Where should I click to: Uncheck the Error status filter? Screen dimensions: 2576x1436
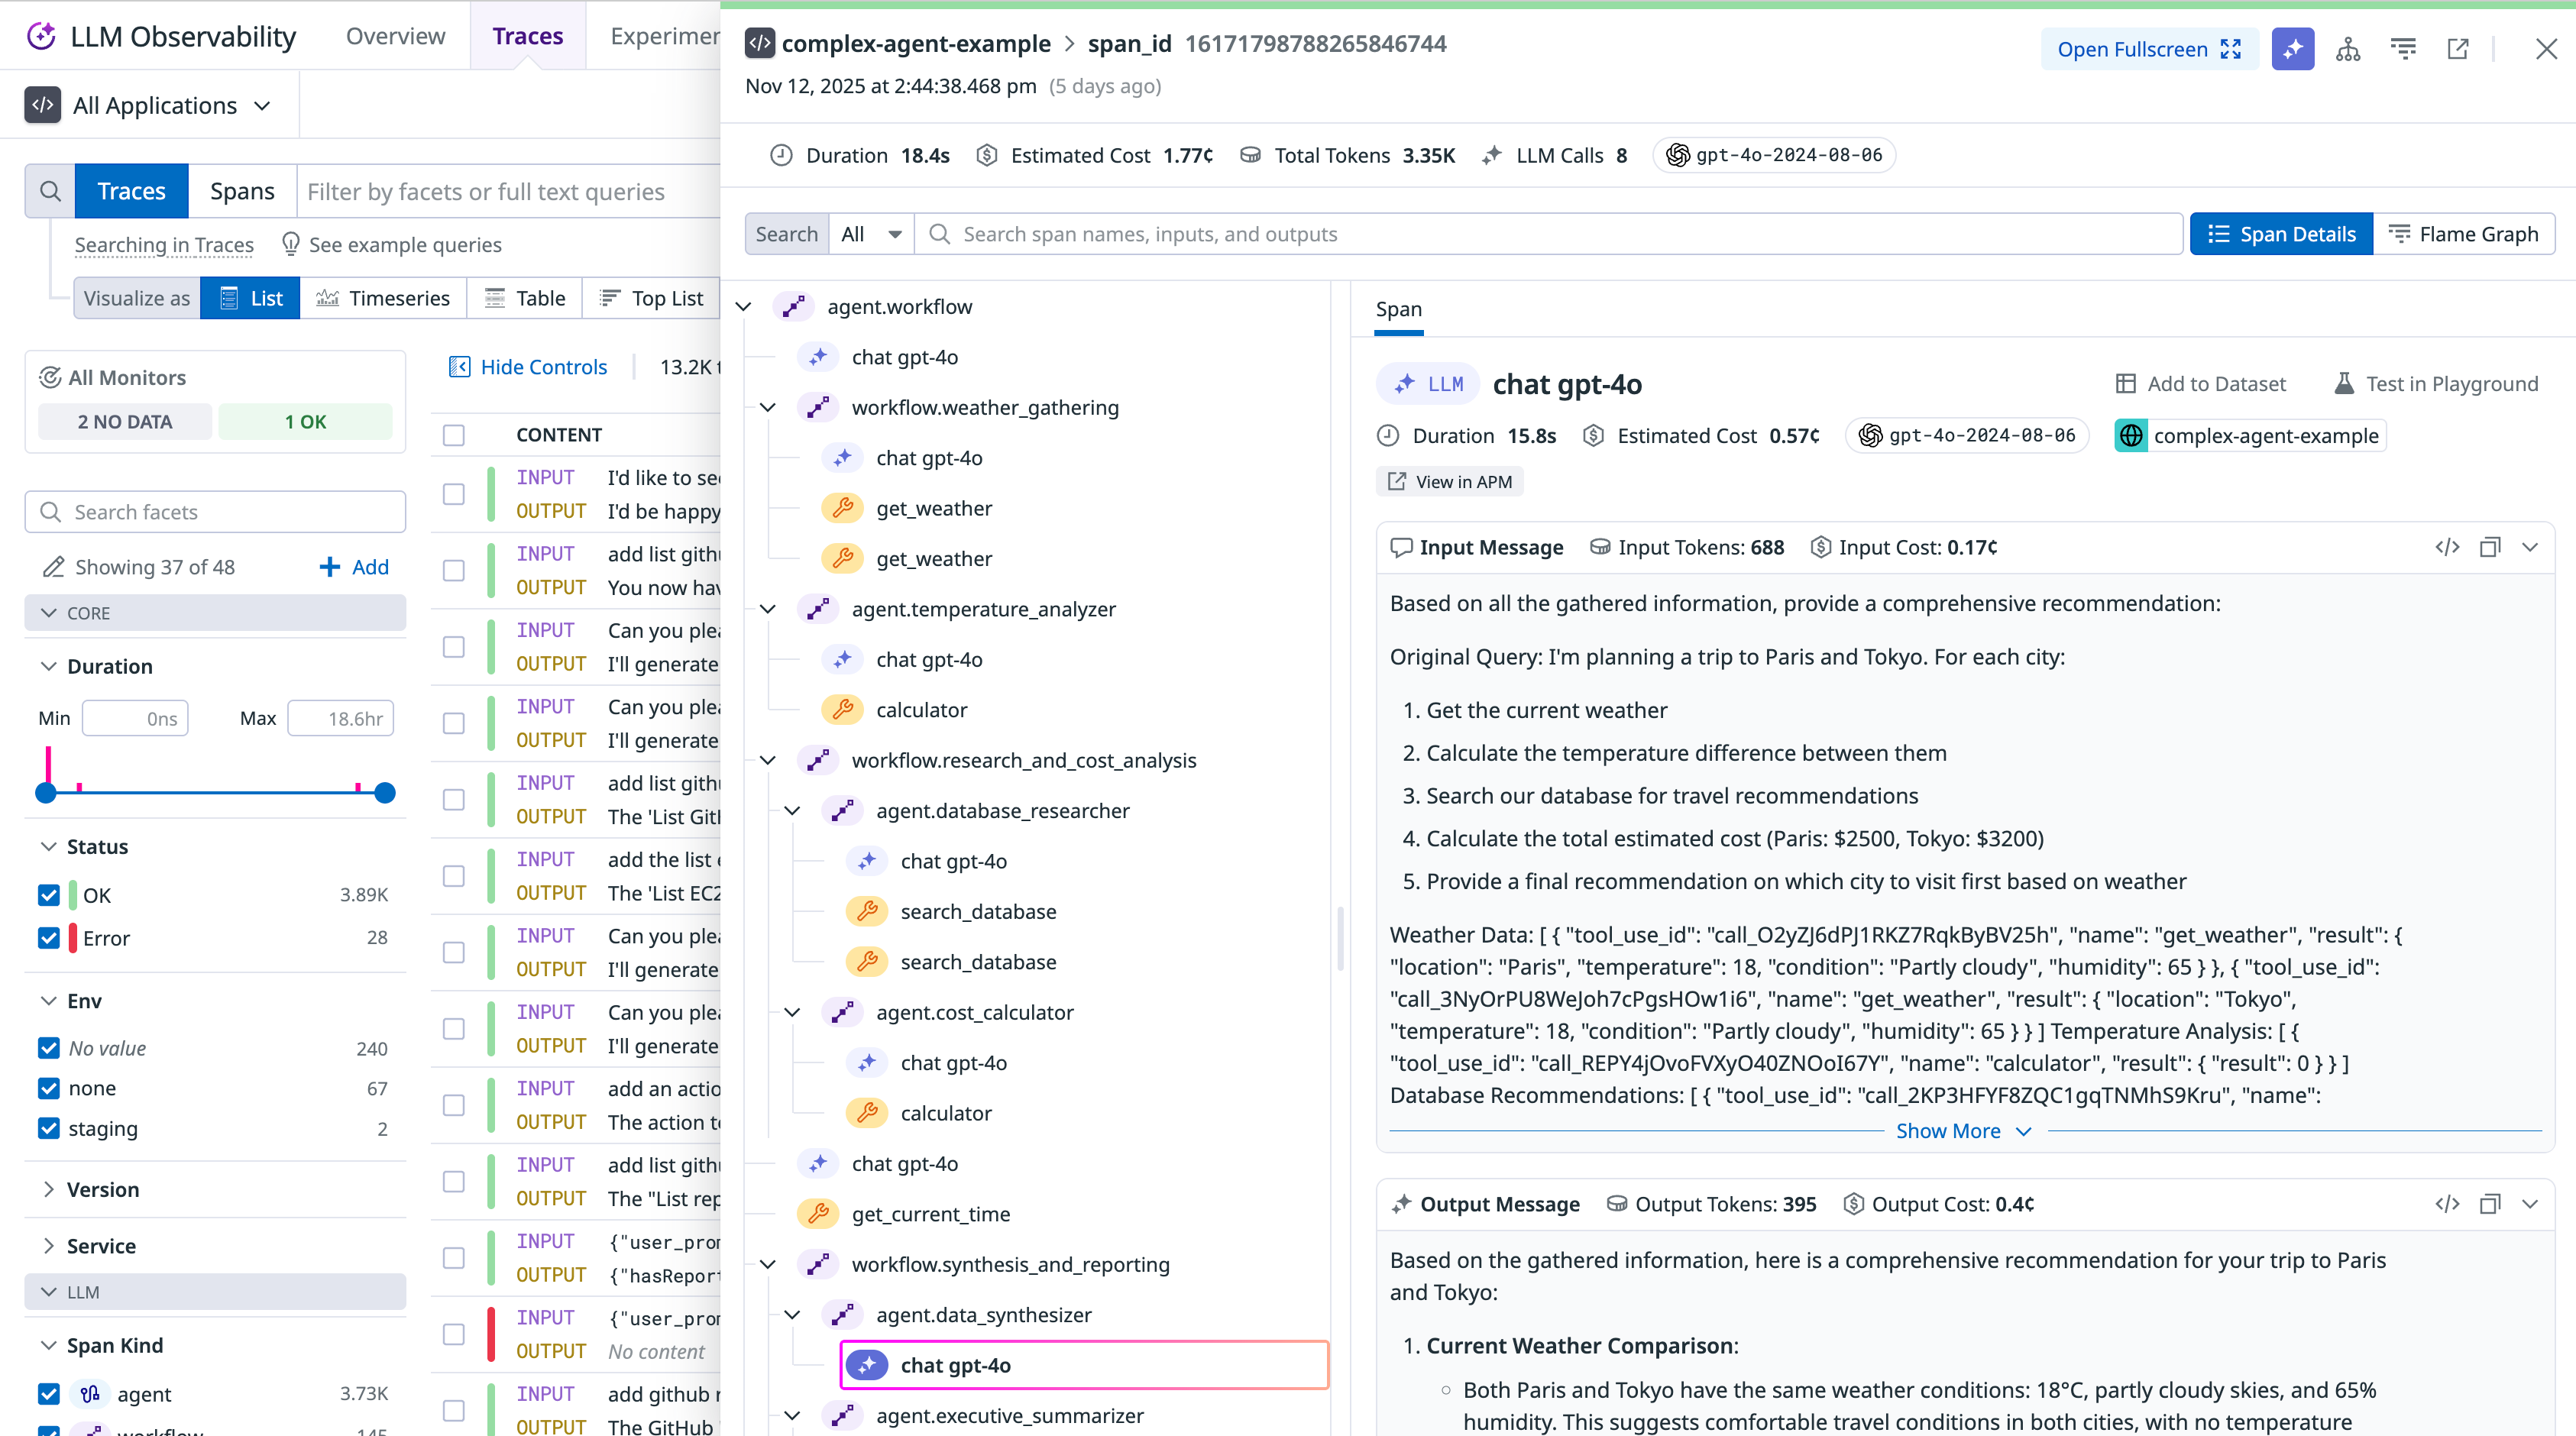pos(49,938)
